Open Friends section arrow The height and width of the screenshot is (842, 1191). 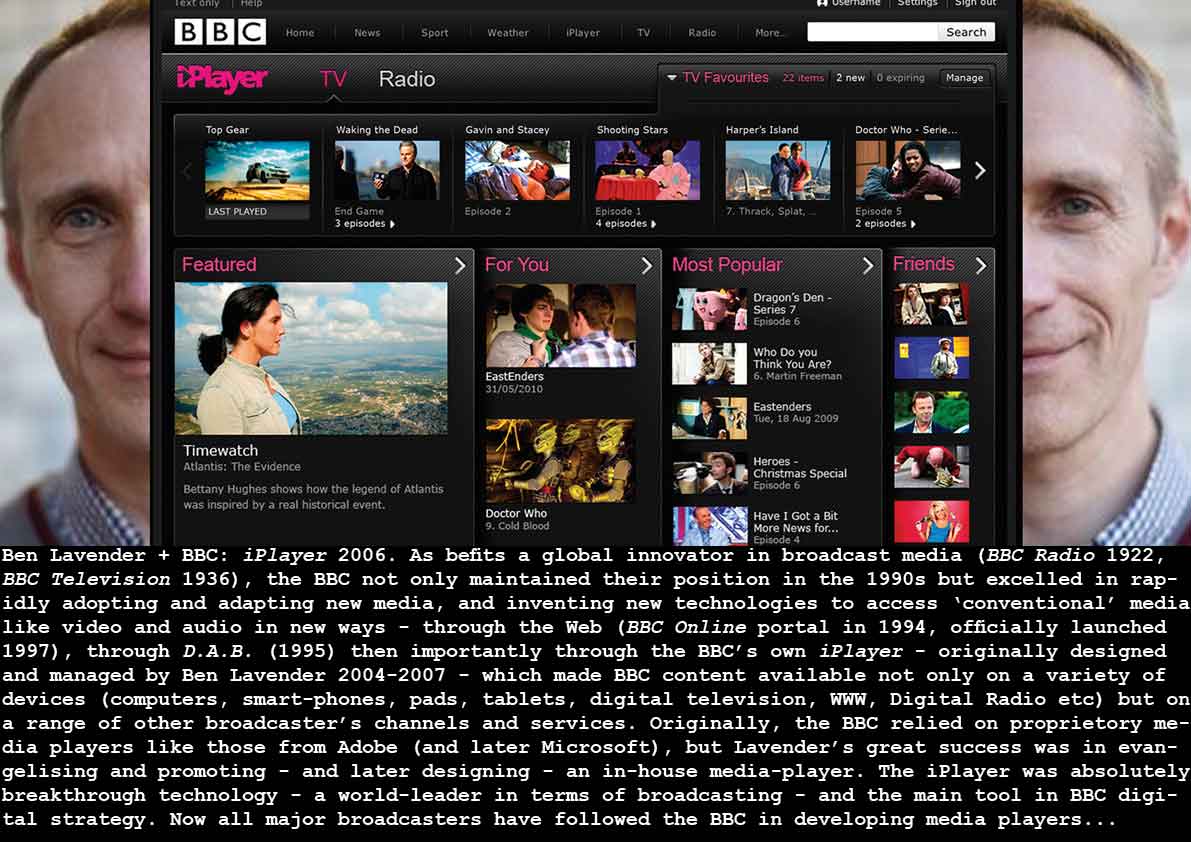click(x=980, y=265)
